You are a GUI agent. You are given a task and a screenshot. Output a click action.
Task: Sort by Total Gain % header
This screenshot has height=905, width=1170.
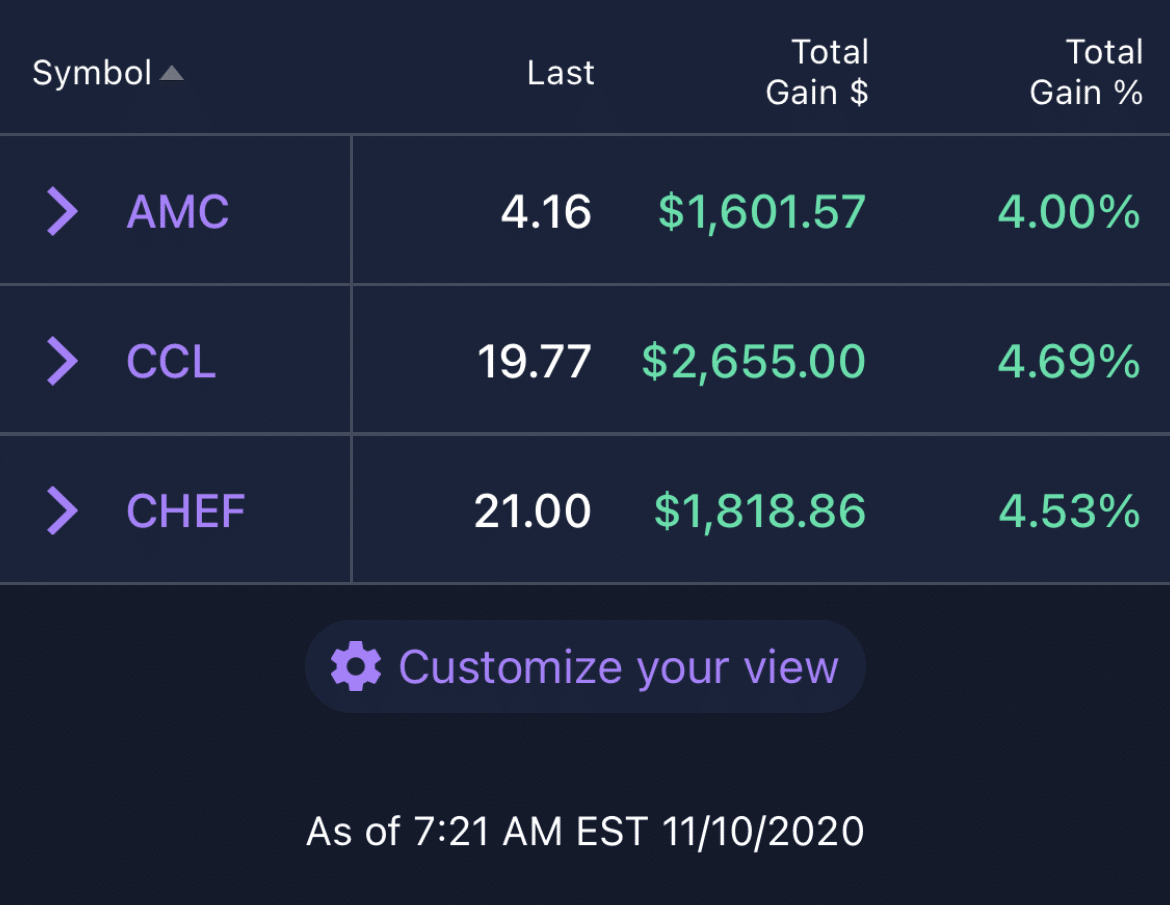1086,72
